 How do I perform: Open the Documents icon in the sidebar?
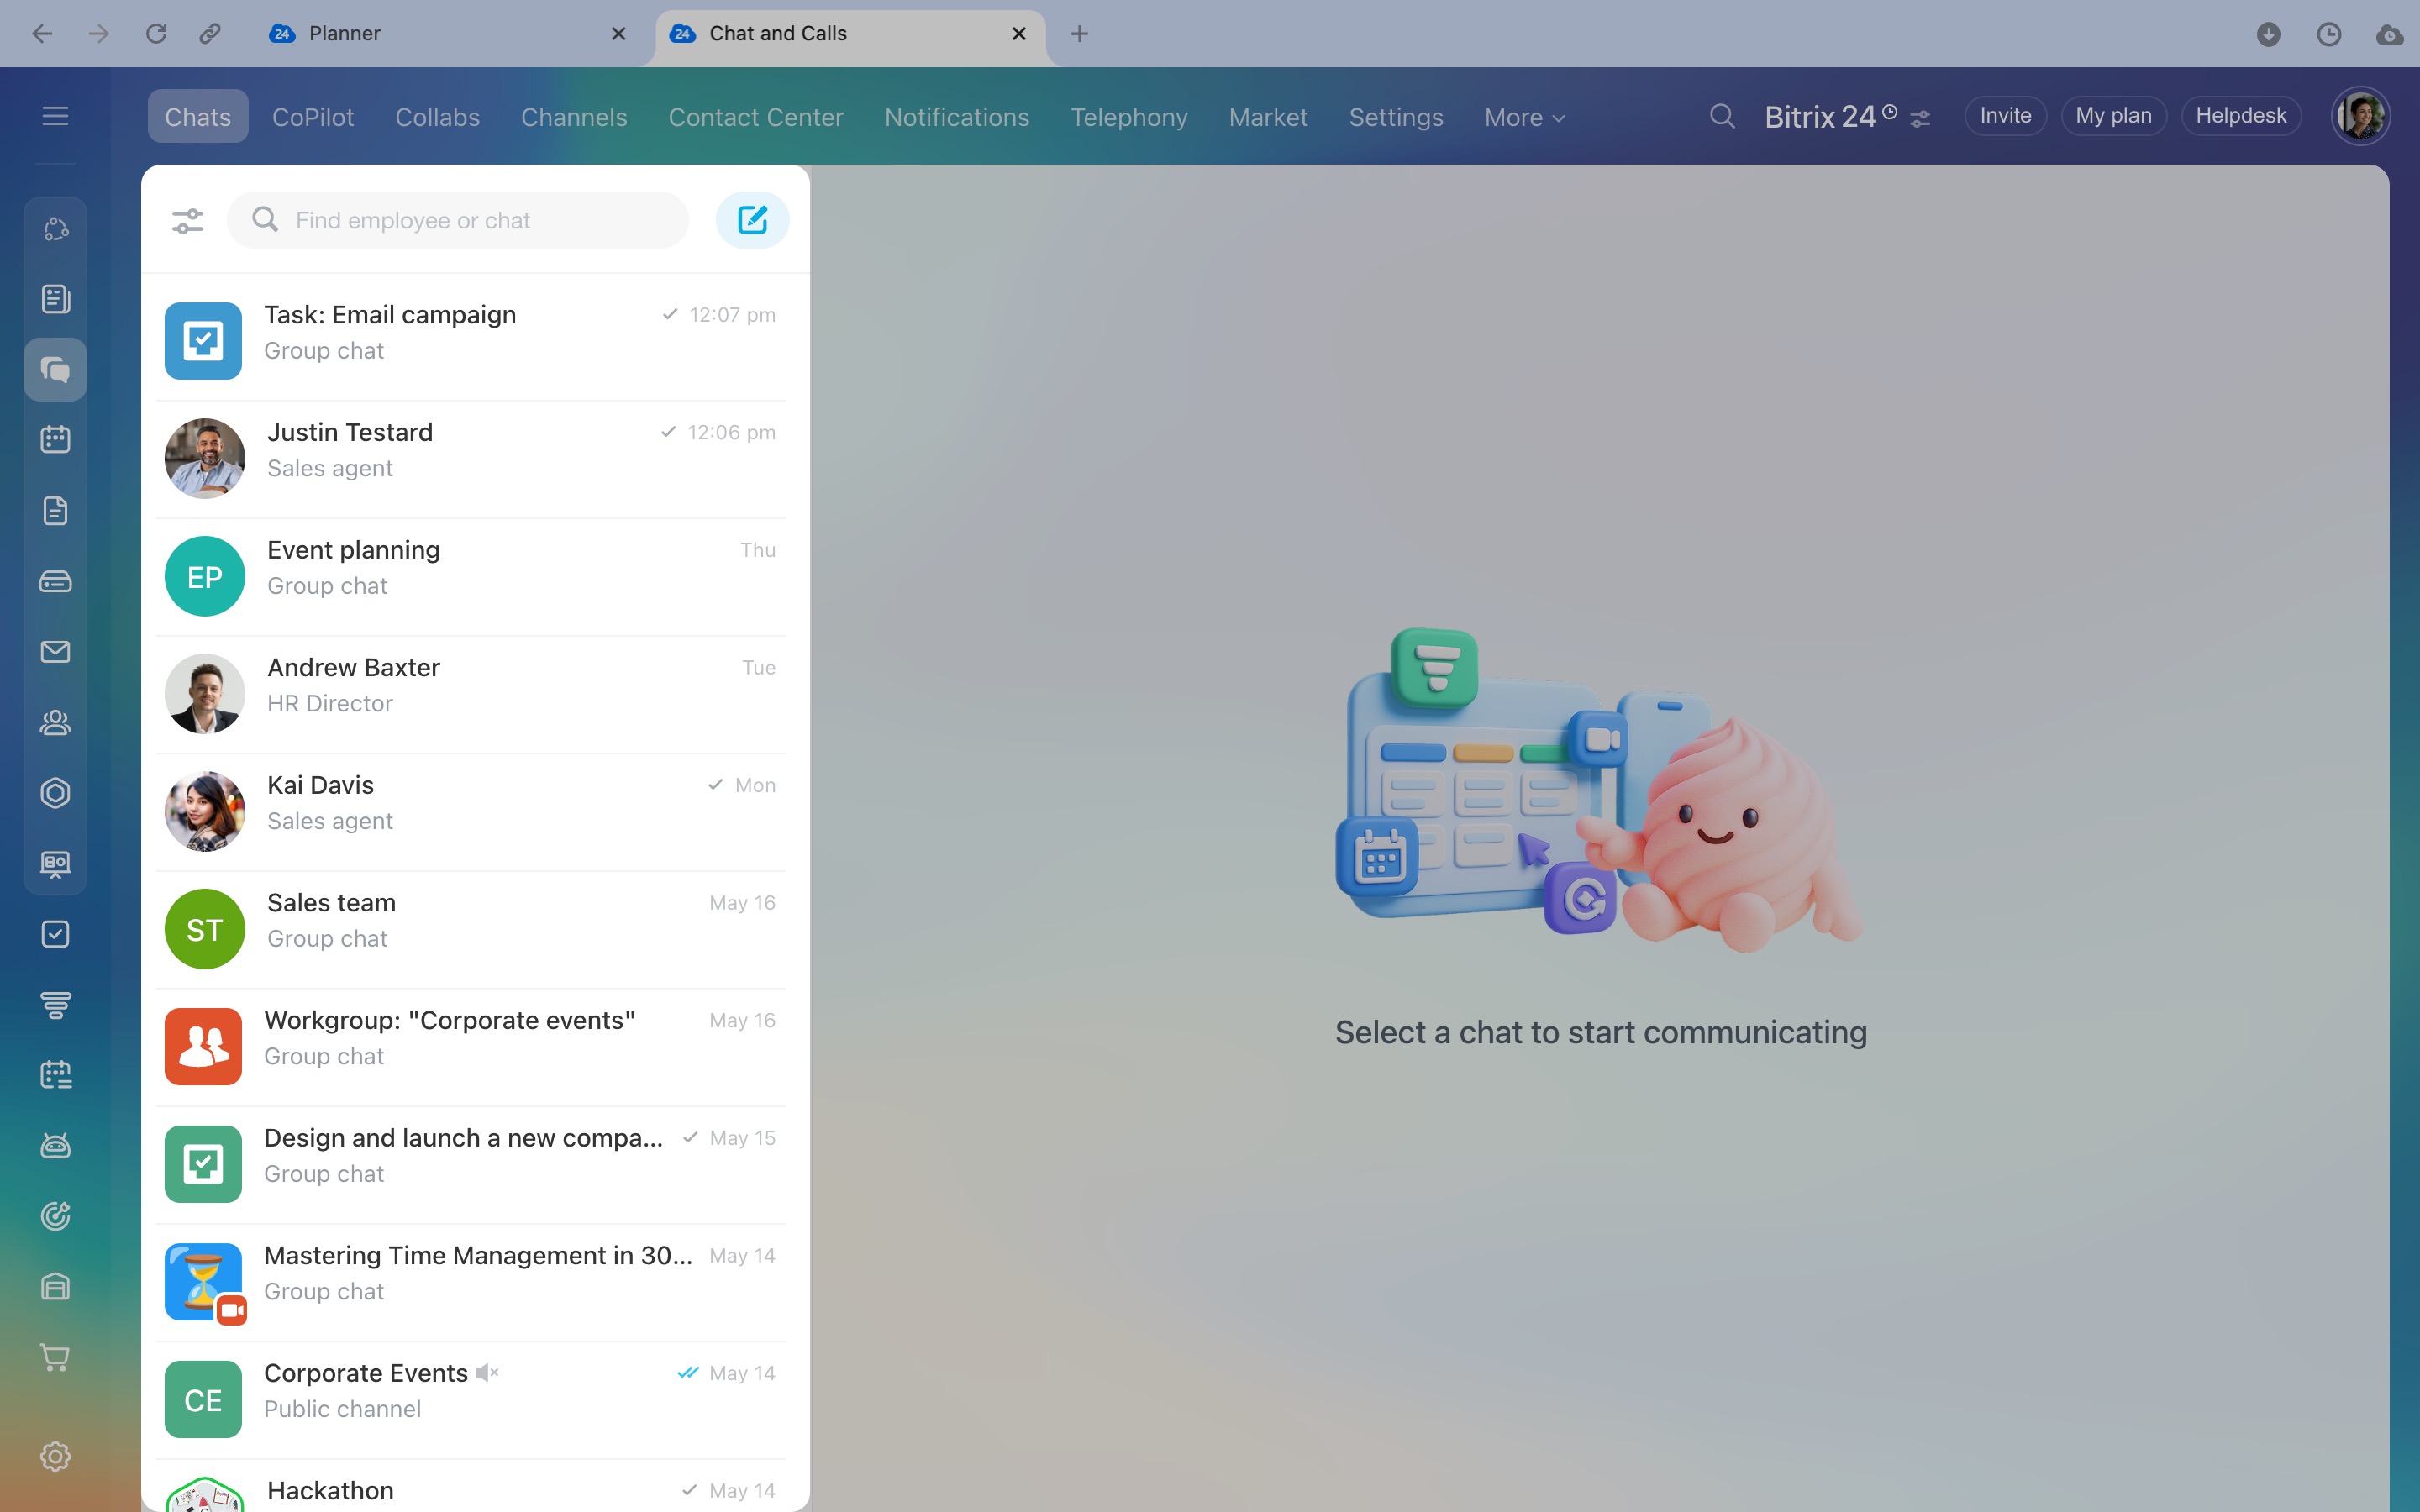click(x=55, y=510)
